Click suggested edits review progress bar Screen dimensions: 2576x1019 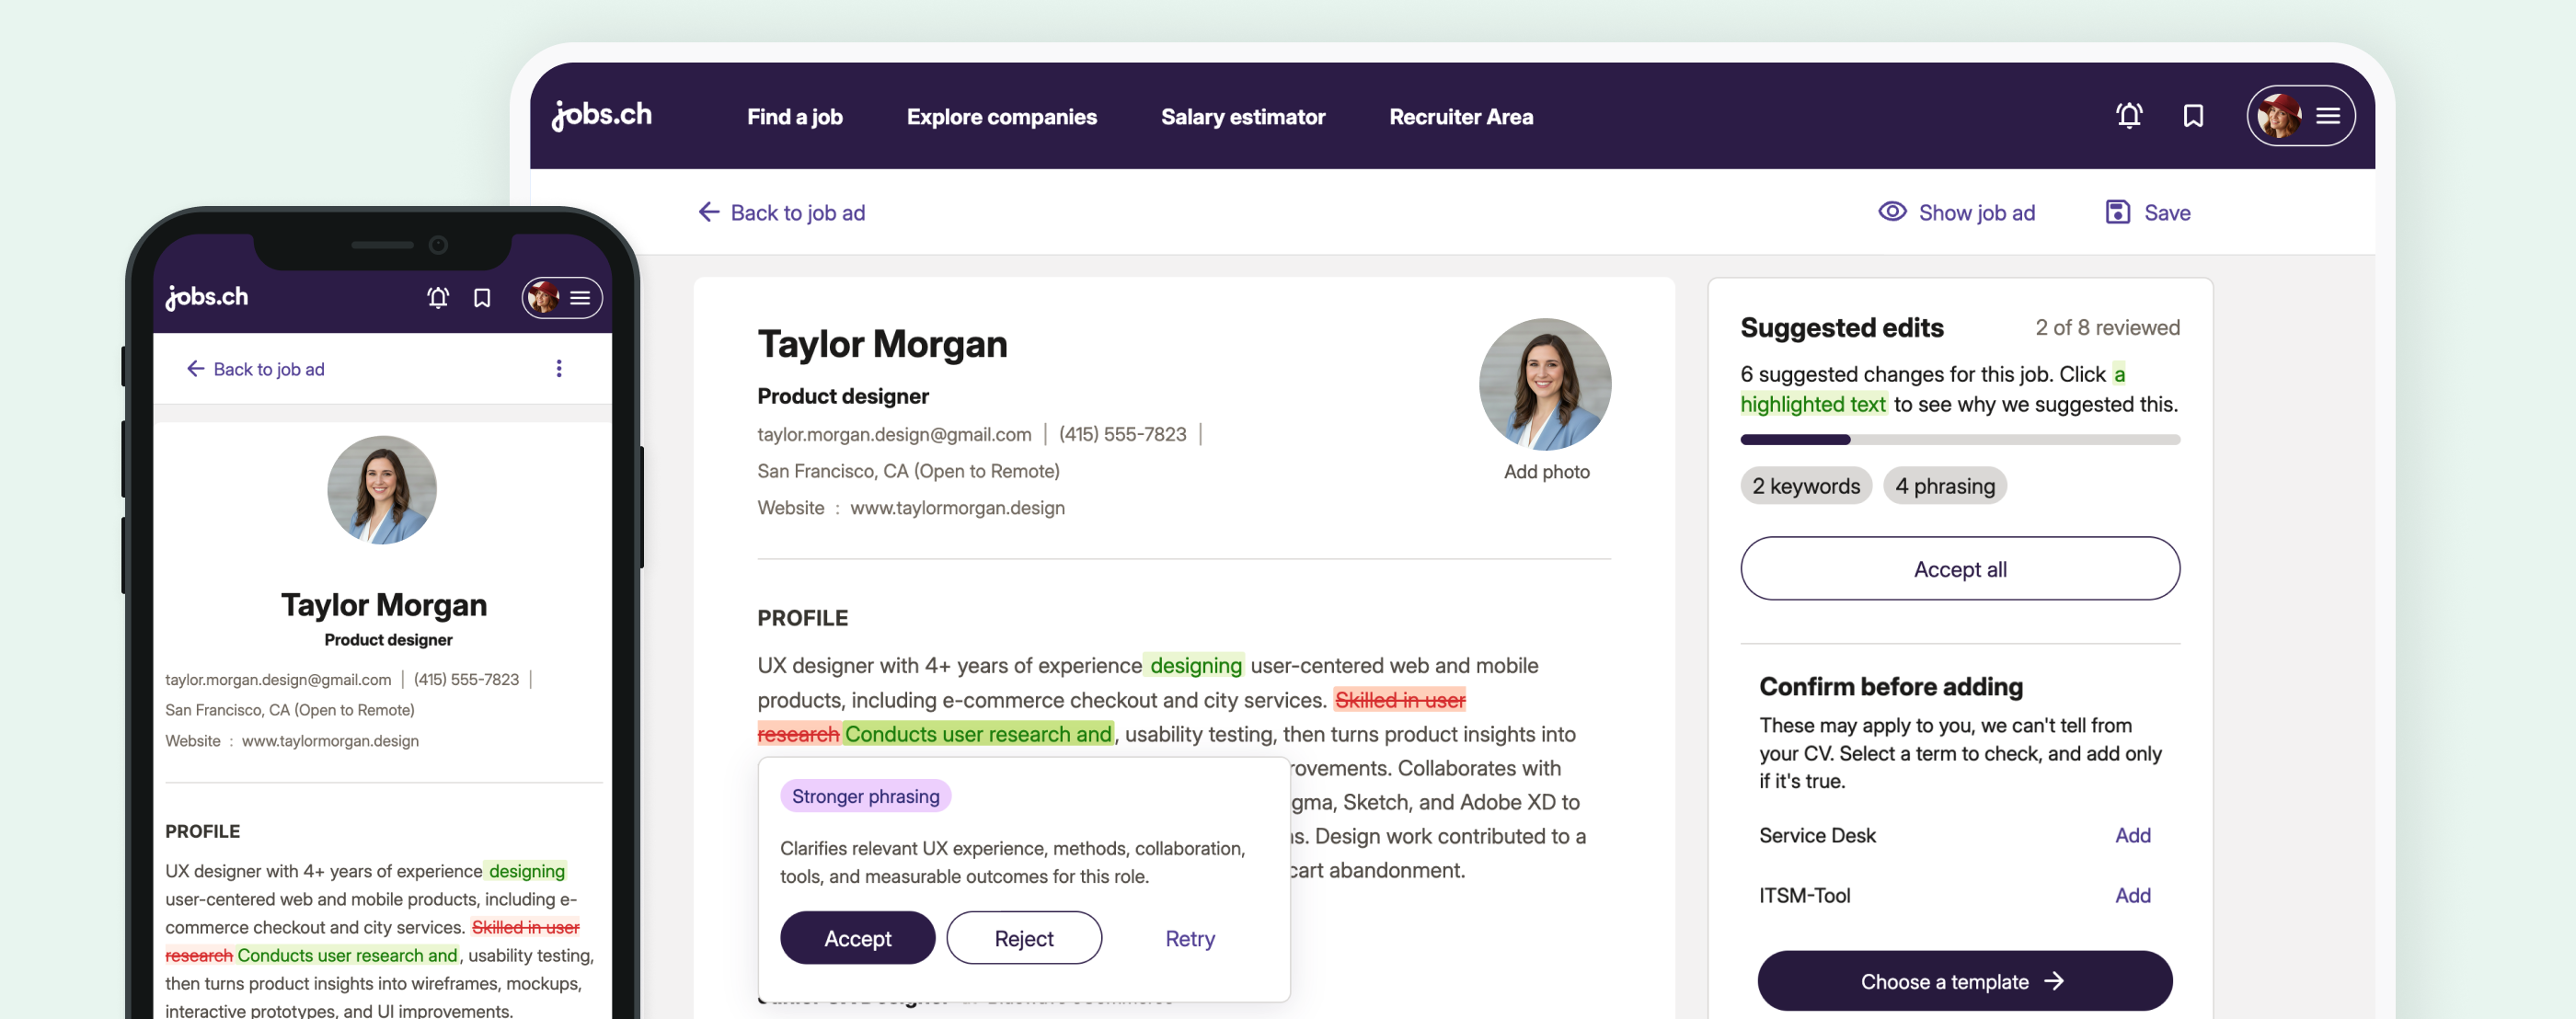tap(1960, 439)
